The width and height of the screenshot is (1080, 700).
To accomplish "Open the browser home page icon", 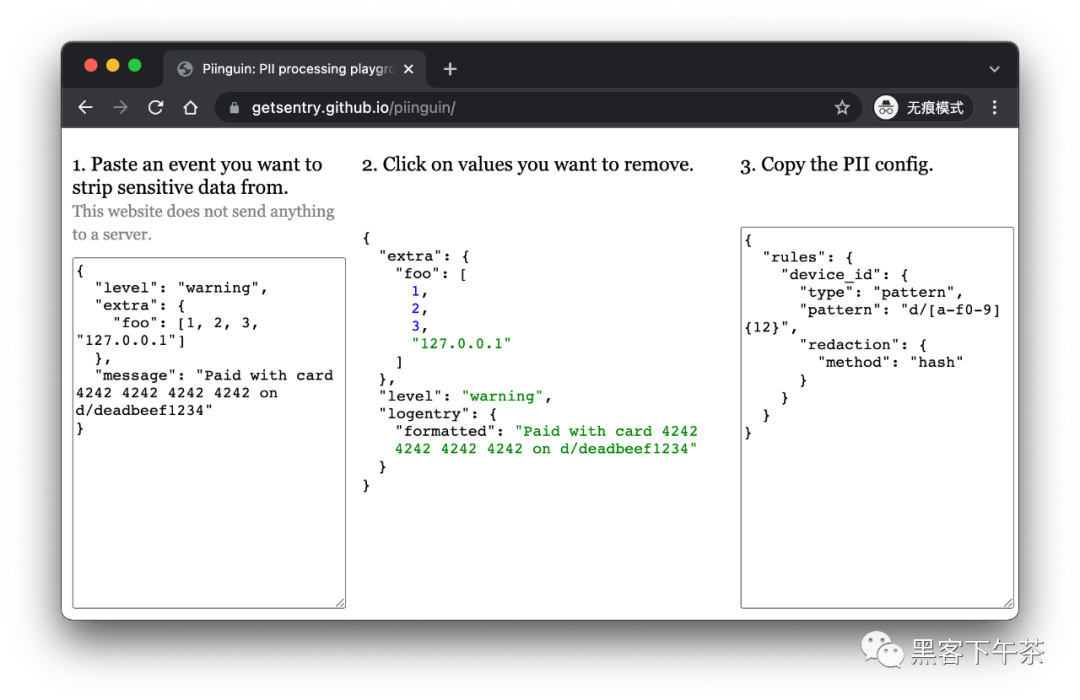I will coord(191,107).
